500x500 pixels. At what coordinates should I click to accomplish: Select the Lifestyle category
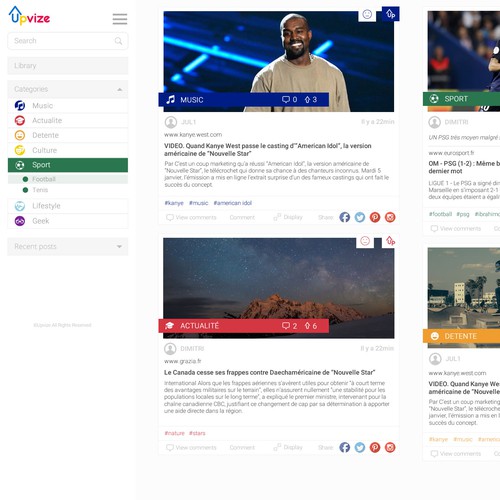[68, 206]
